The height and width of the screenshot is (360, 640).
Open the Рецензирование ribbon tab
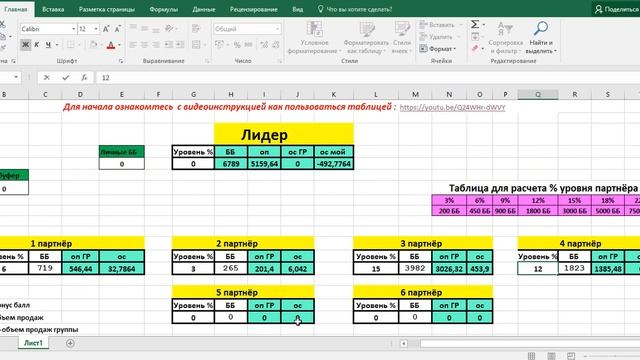tap(253, 9)
